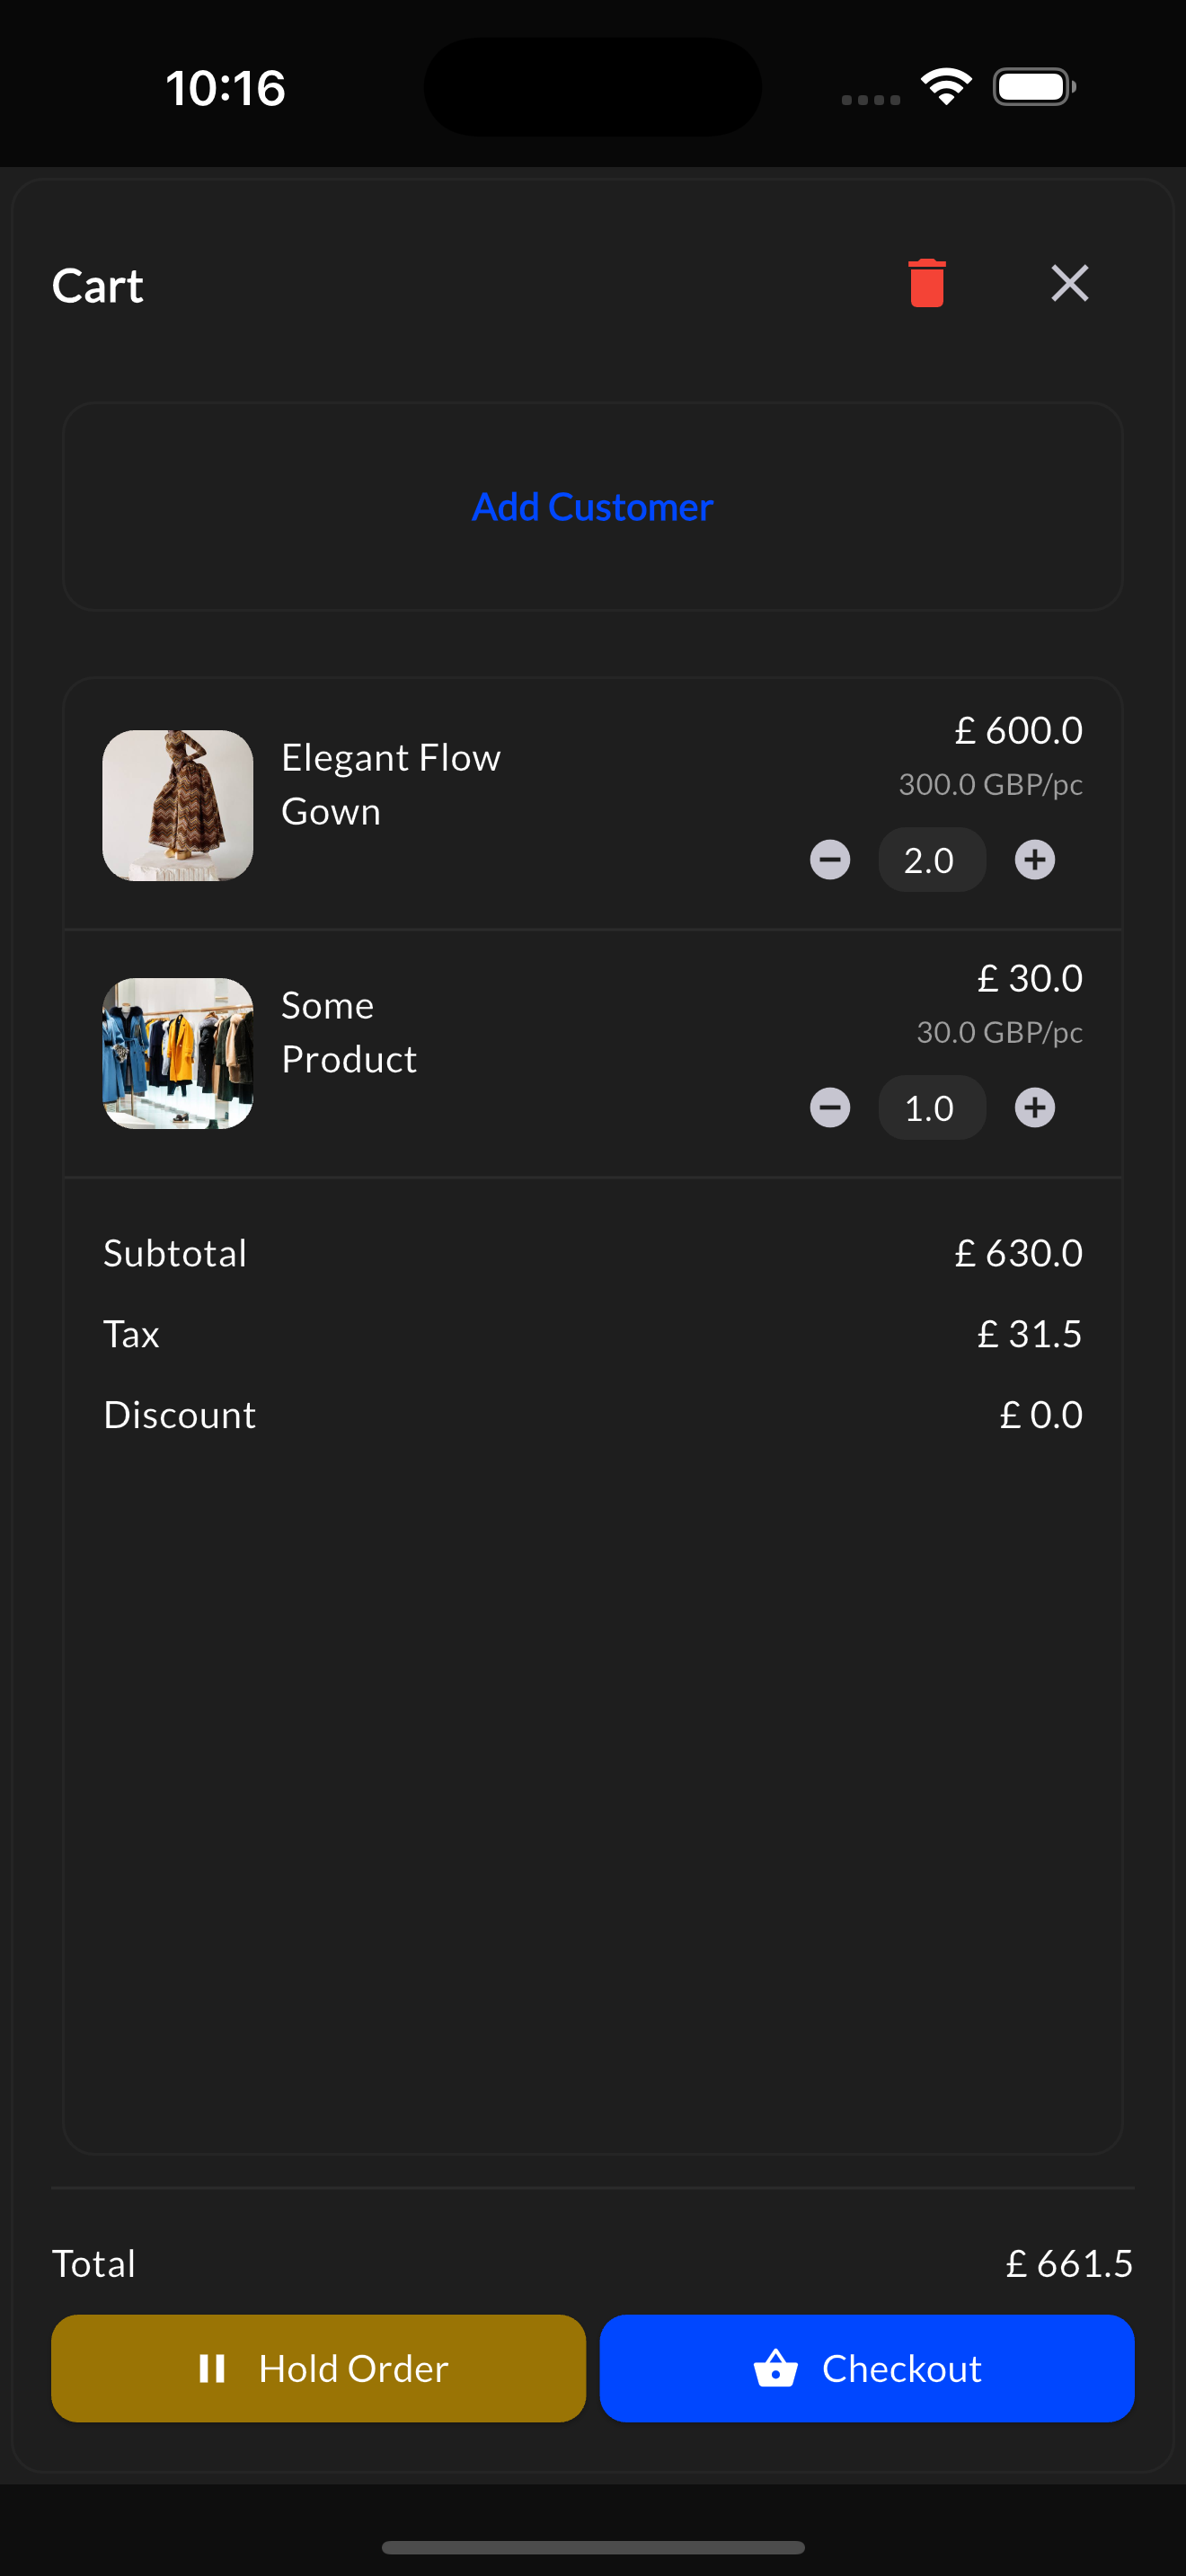Decrease Elegant Flow Gown quantity with minus

829,860
